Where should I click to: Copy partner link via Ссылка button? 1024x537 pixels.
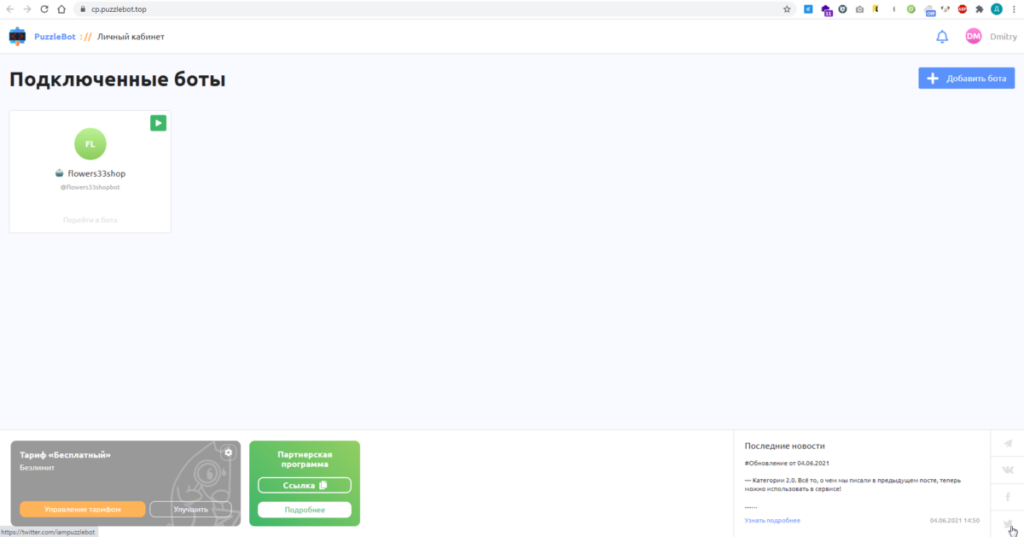tap(304, 485)
